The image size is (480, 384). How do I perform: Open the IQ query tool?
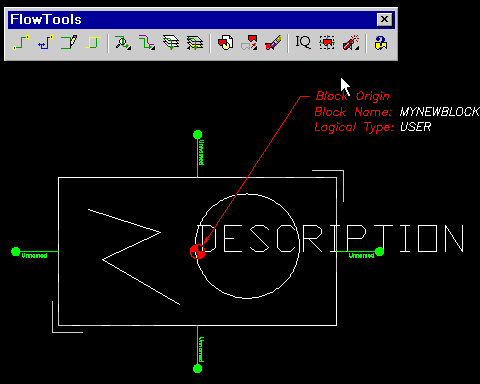click(x=303, y=43)
